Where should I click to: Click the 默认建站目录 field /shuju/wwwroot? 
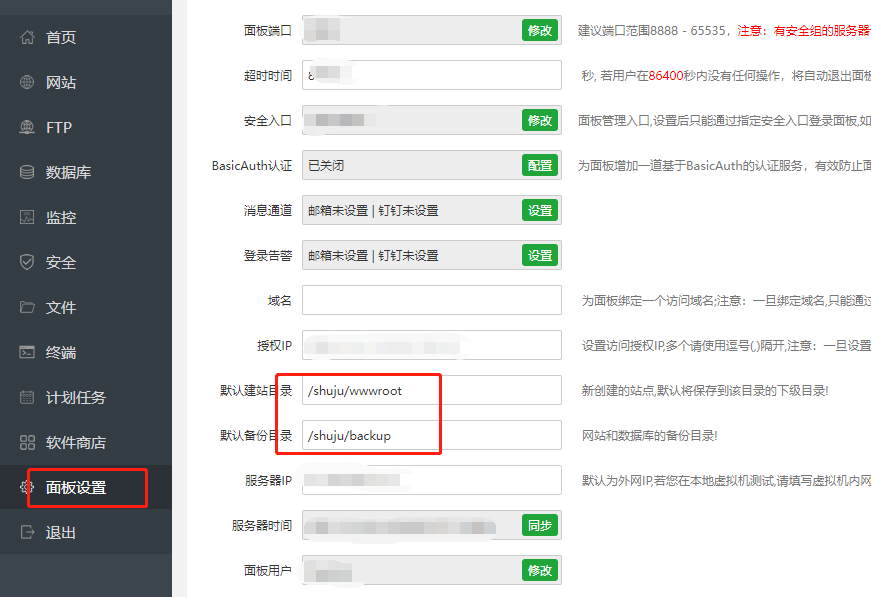(432, 390)
